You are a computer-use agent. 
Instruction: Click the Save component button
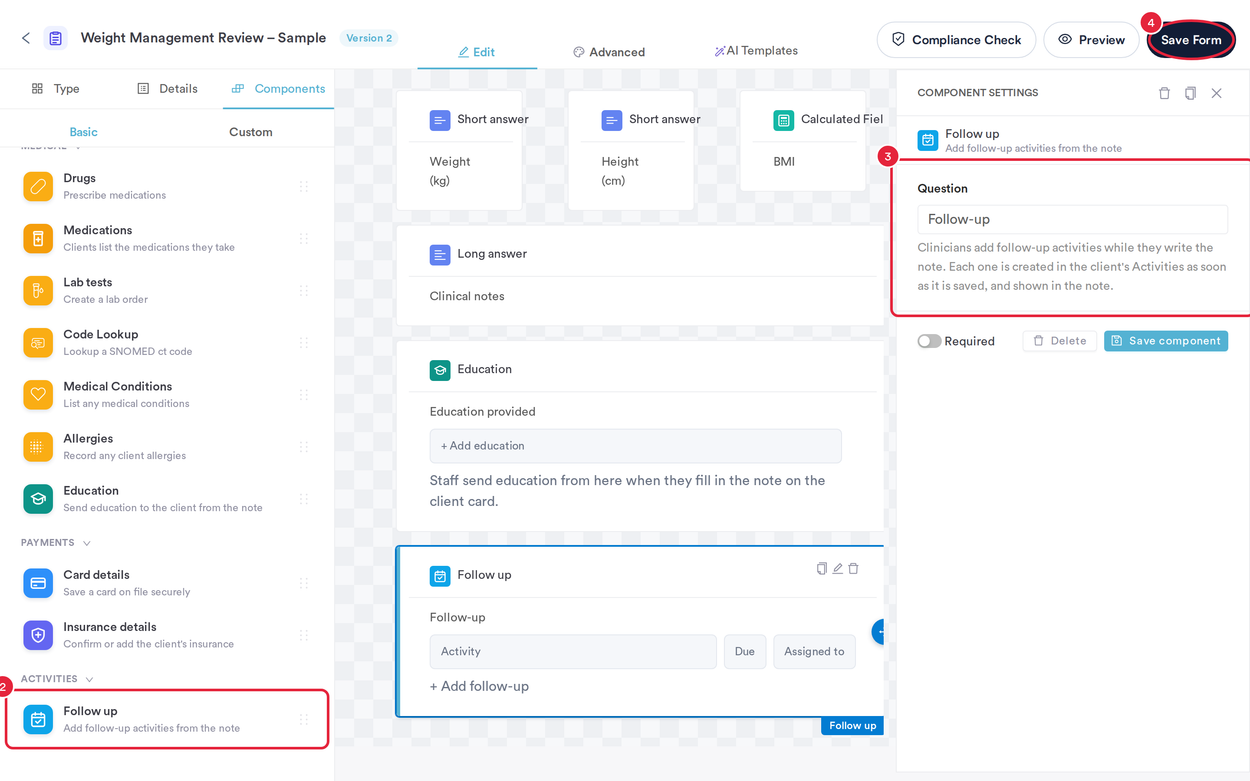coord(1166,341)
